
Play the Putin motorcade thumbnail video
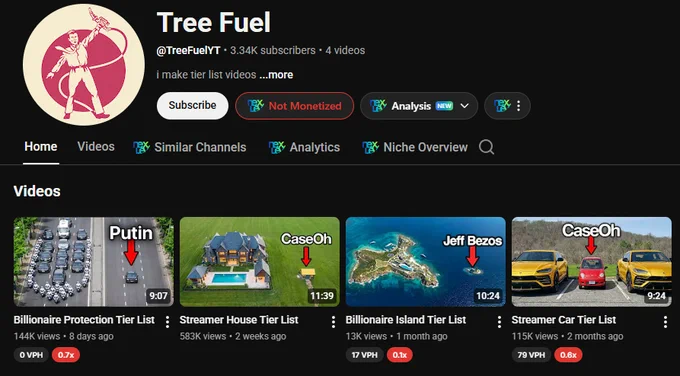click(x=94, y=262)
